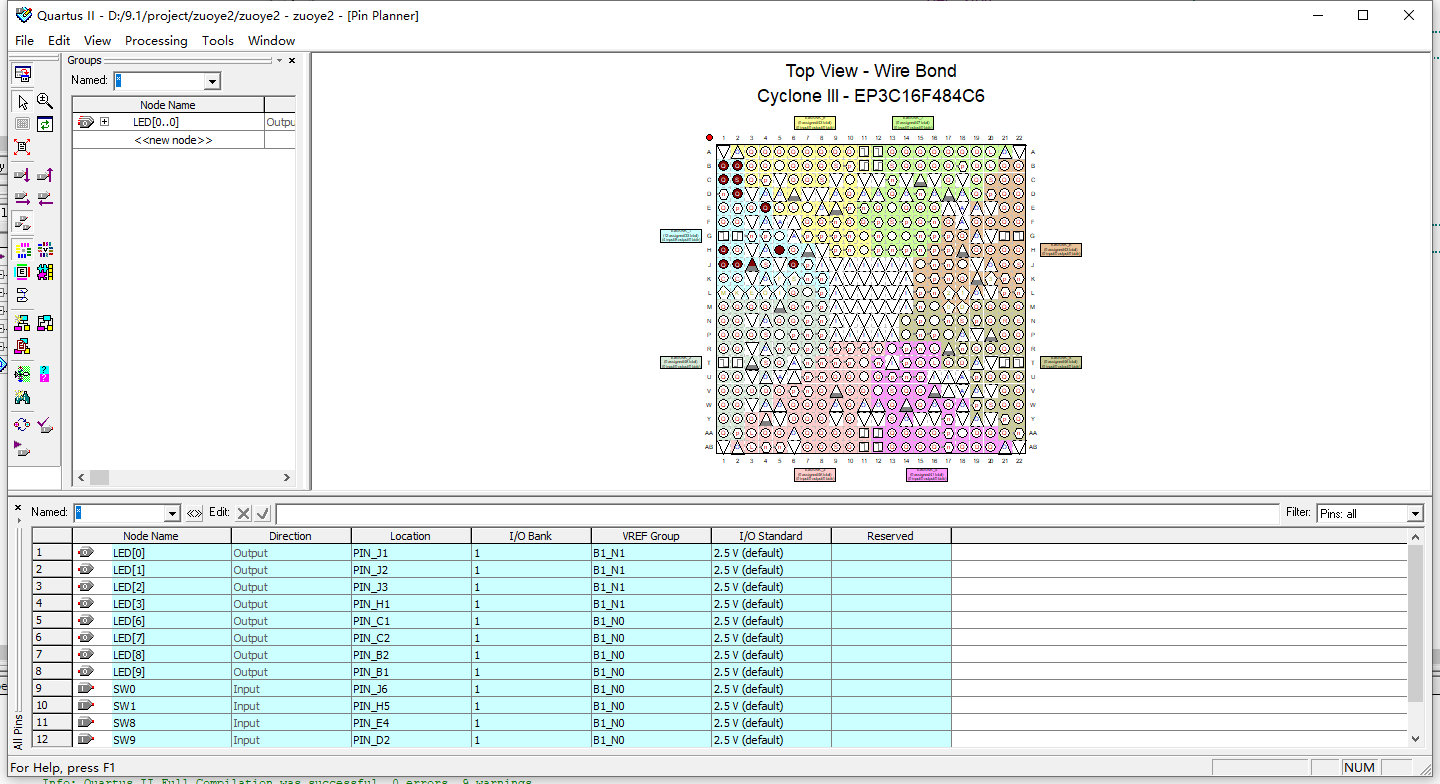Click the green refresh arrows toolbar icon
The image size is (1440, 784).
click(x=45, y=125)
